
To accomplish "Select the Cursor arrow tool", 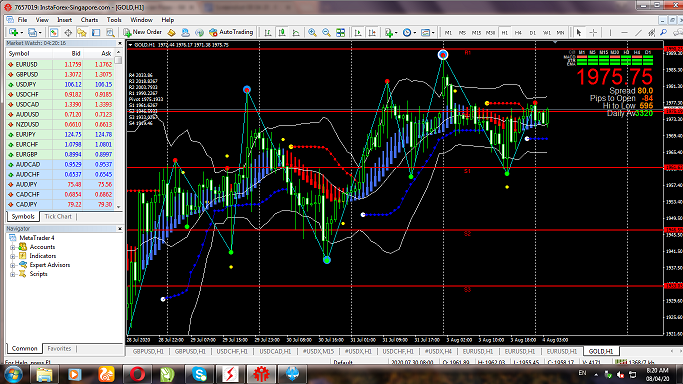I will tap(579, 33).
